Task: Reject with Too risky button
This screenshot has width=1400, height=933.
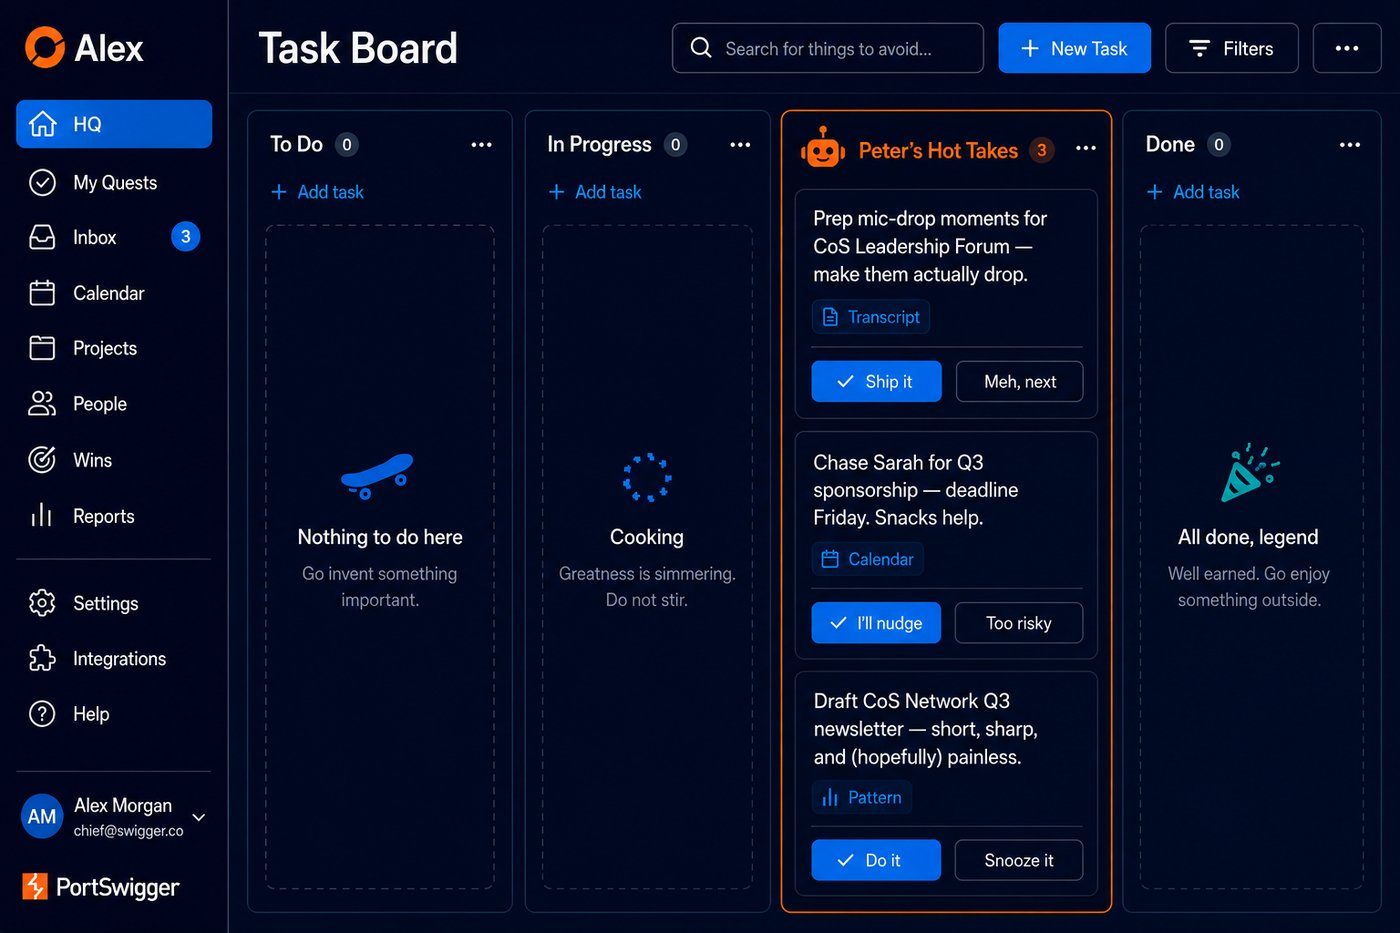Action: 1019,623
